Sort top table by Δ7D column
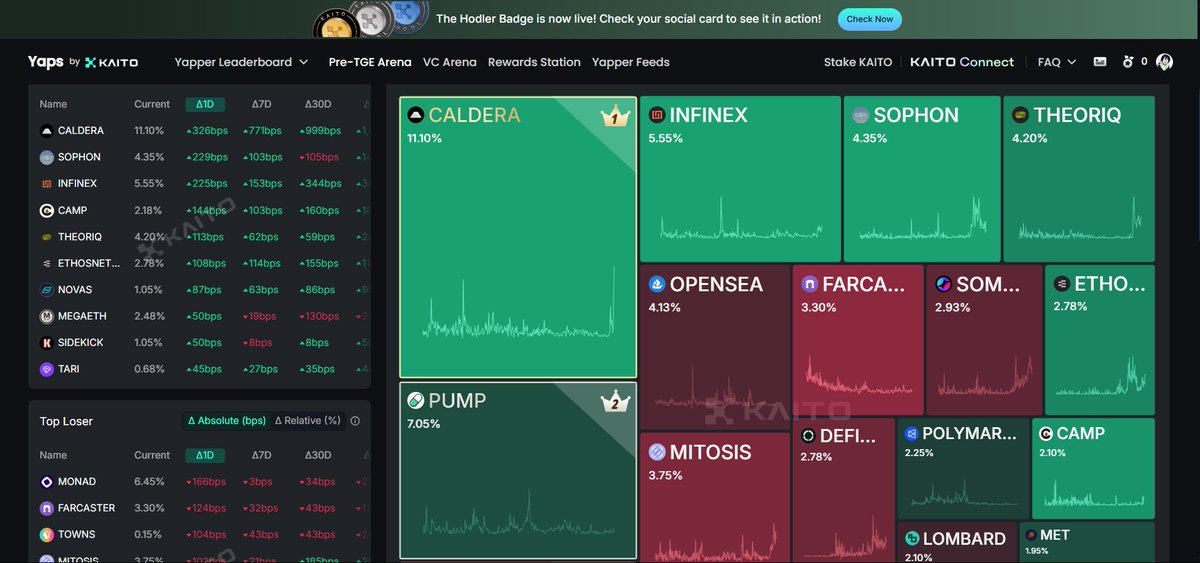 261,104
